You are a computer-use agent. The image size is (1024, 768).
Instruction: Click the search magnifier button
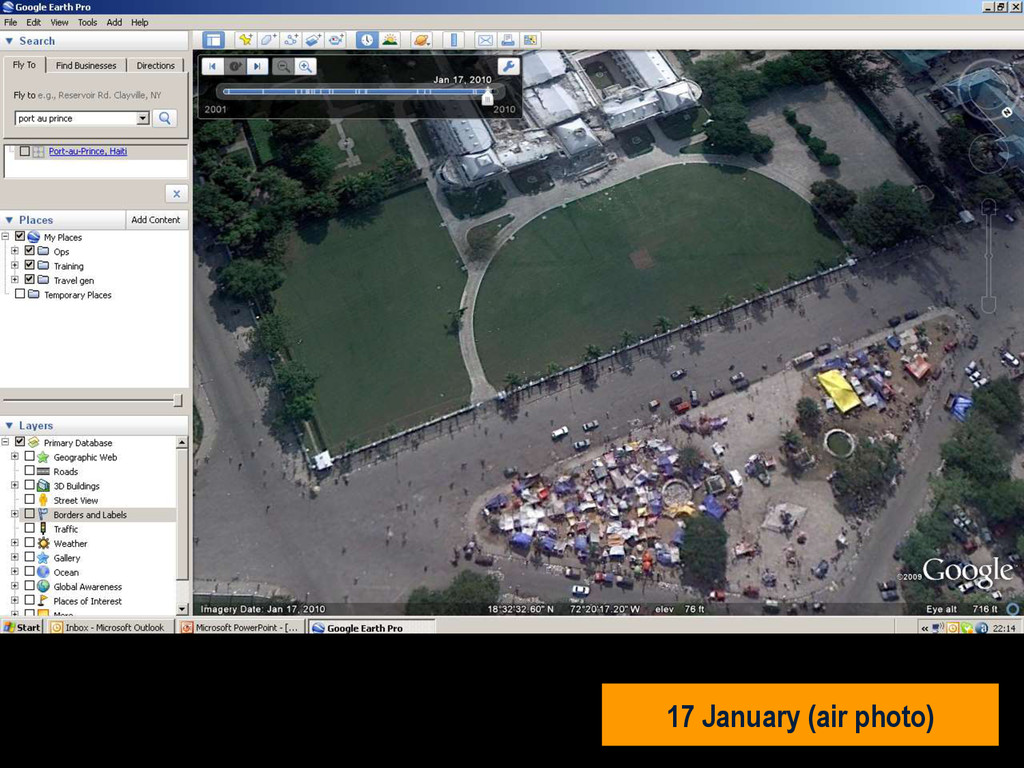coord(165,118)
